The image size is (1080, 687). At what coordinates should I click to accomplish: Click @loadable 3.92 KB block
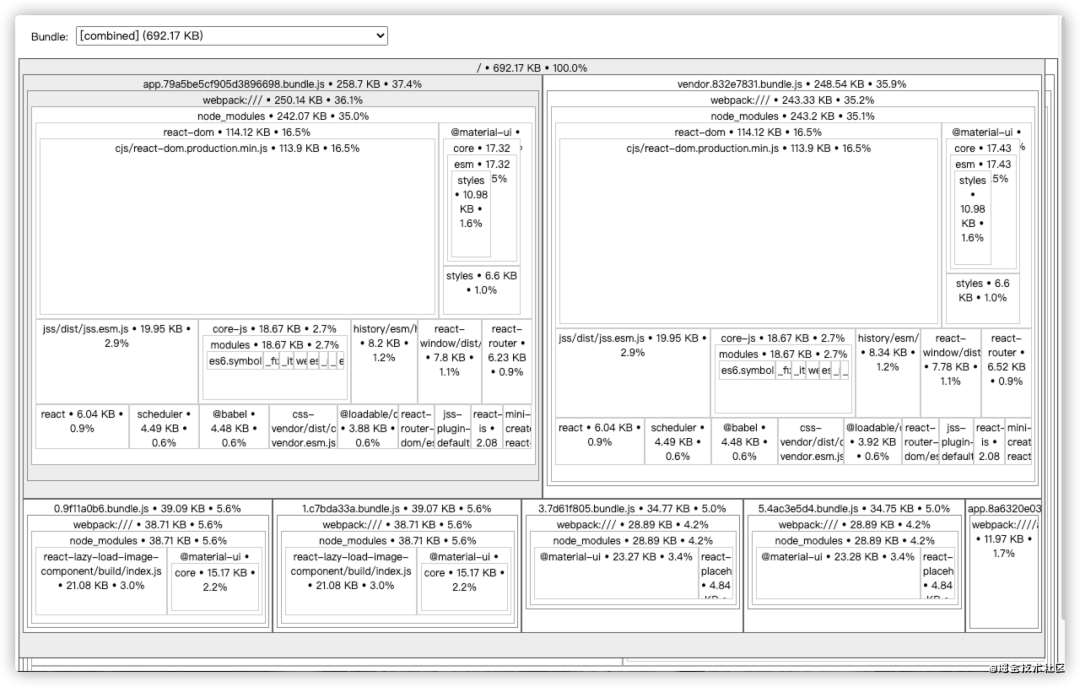[x=872, y=441]
